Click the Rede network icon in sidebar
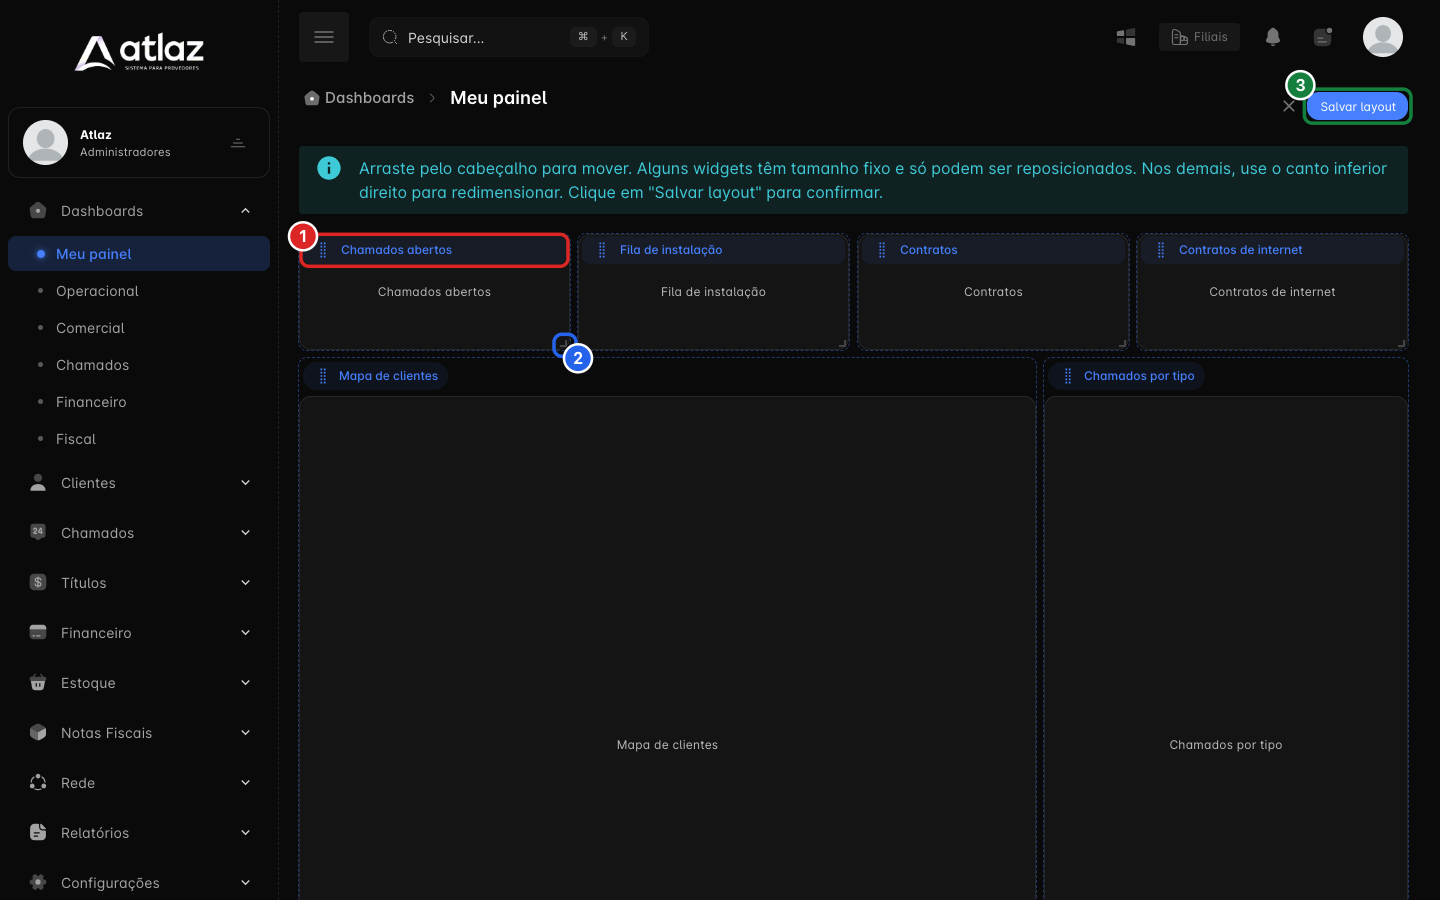This screenshot has width=1440, height=900. (x=38, y=782)
